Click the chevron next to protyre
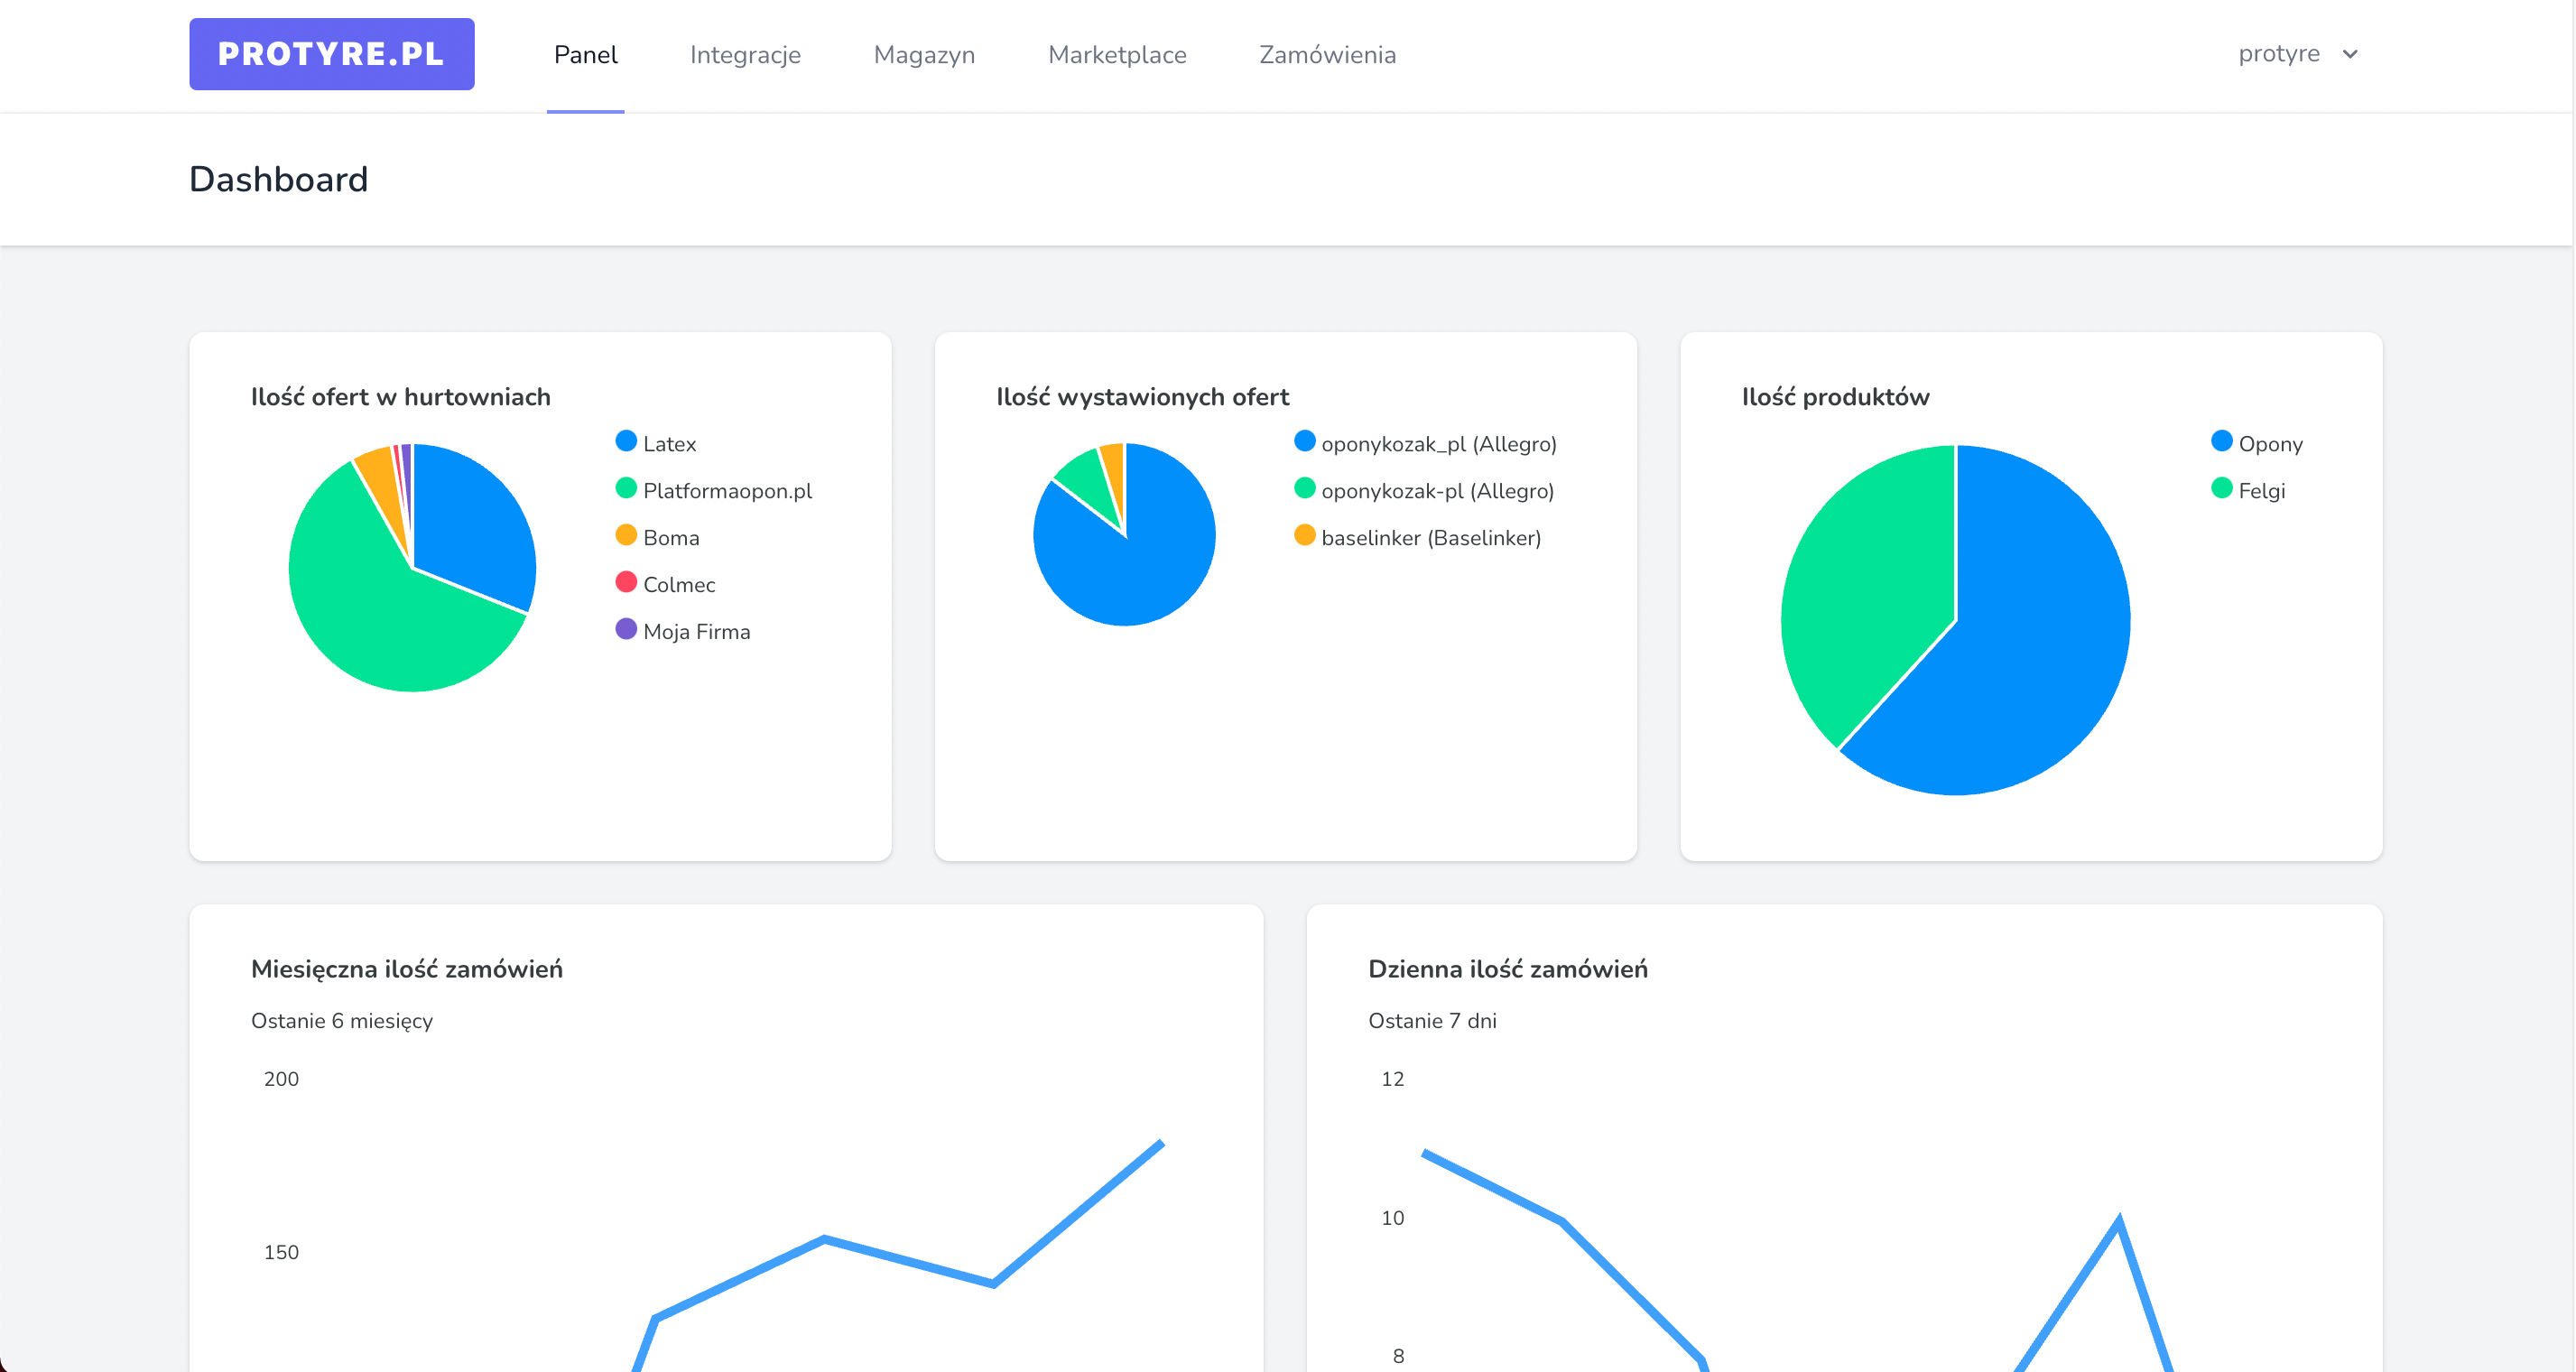2576x1372 pixels. pyautogui.click(x=2350, y=54)
